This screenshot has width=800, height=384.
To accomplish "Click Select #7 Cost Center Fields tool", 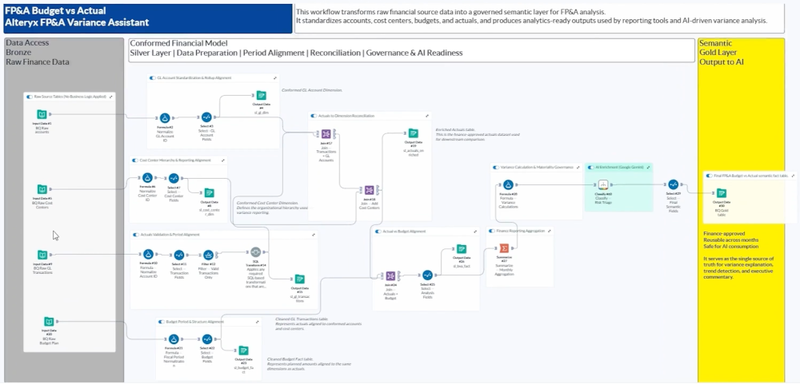I will [x=173, y=178].
